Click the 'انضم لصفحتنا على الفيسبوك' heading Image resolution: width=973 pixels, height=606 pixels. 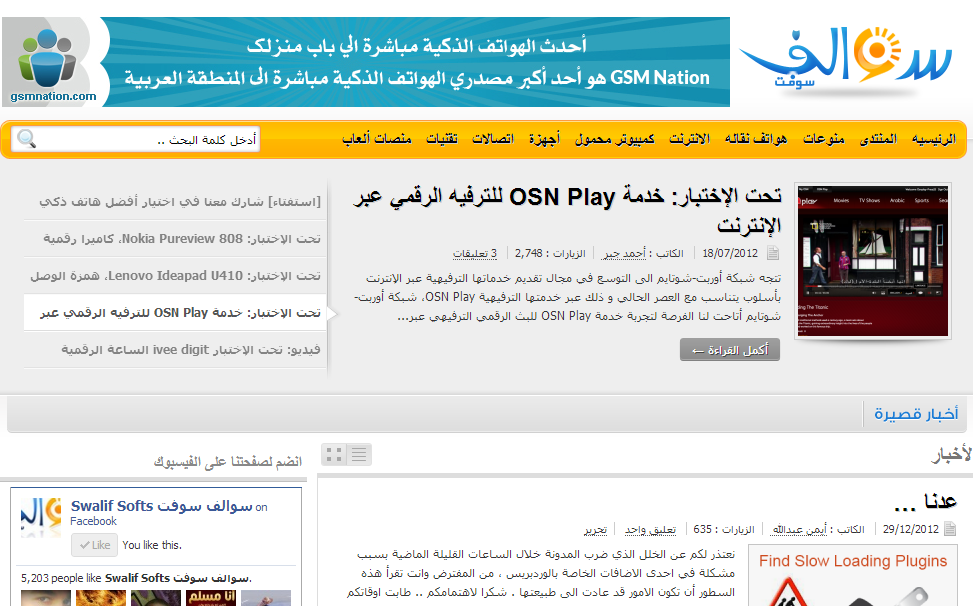(x=227, y=462)
